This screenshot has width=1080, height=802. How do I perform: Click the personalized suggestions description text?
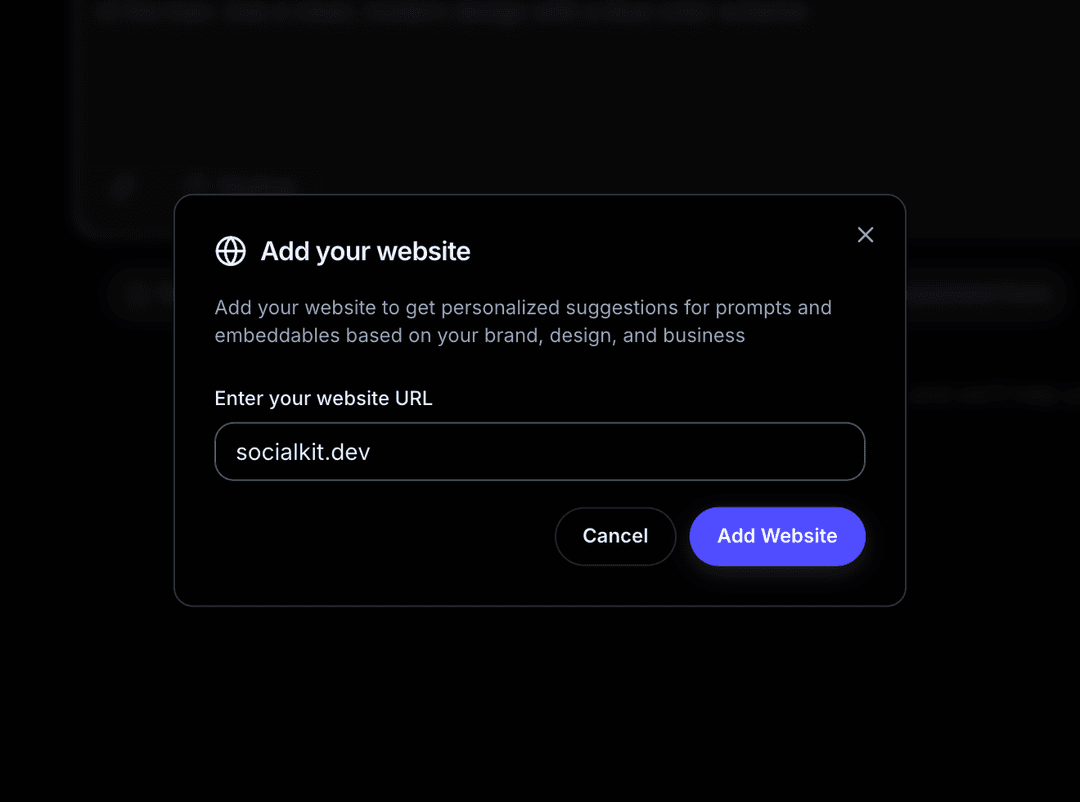pos(523,308)
